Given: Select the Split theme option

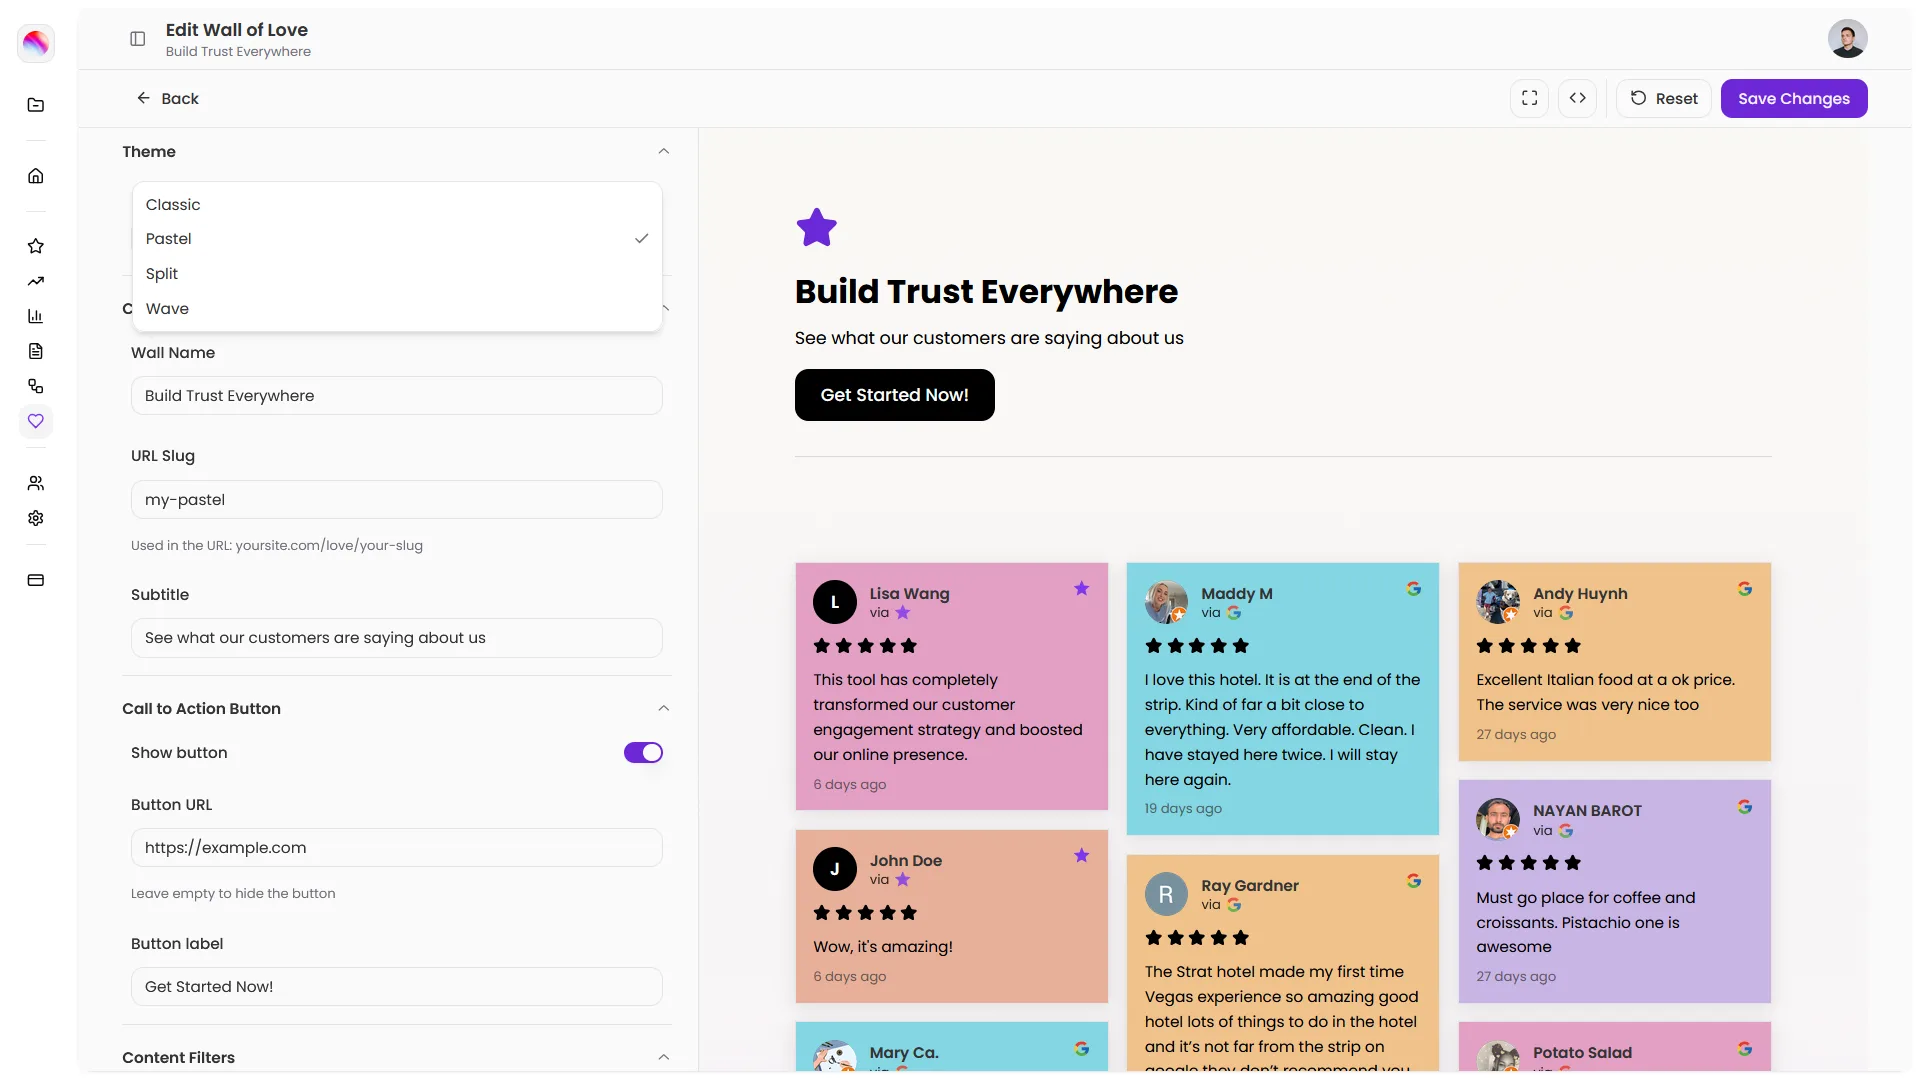Looking at the screenshot, I should (397, 274).
